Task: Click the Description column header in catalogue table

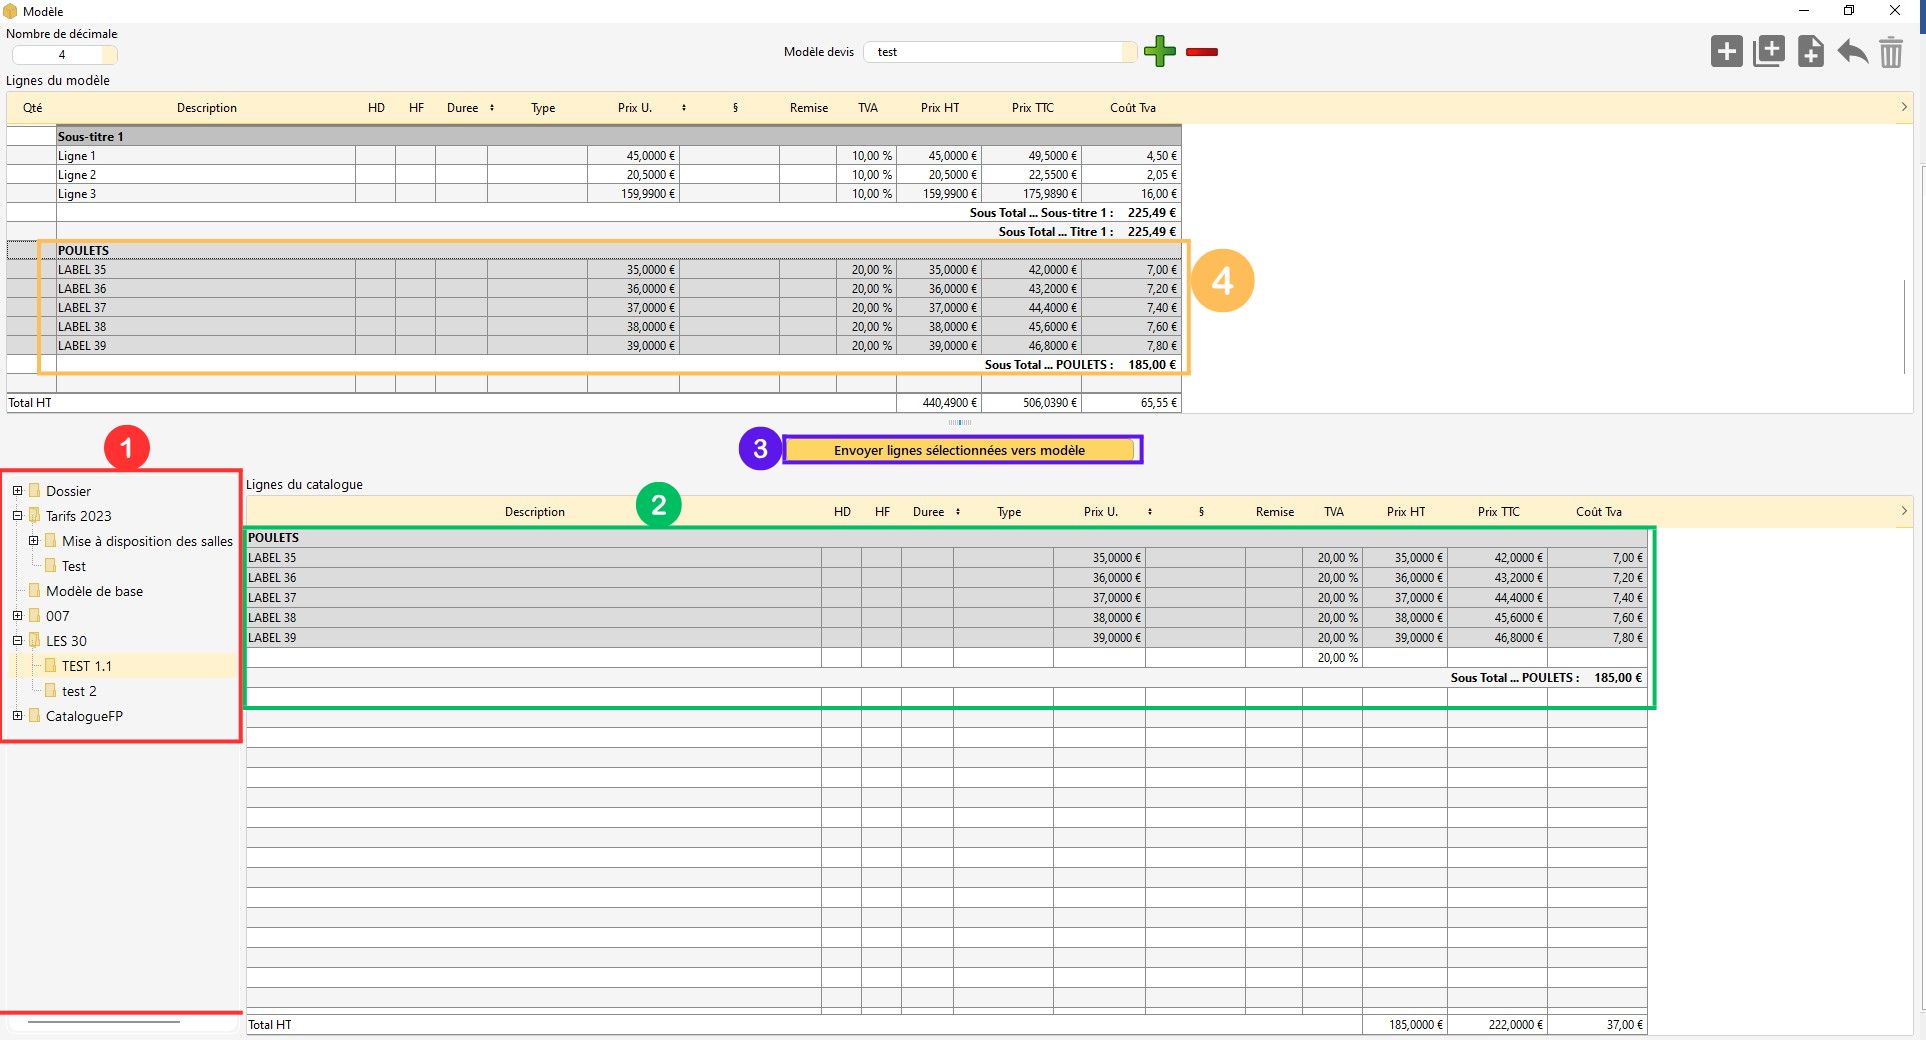Action: tap(534, 512)
